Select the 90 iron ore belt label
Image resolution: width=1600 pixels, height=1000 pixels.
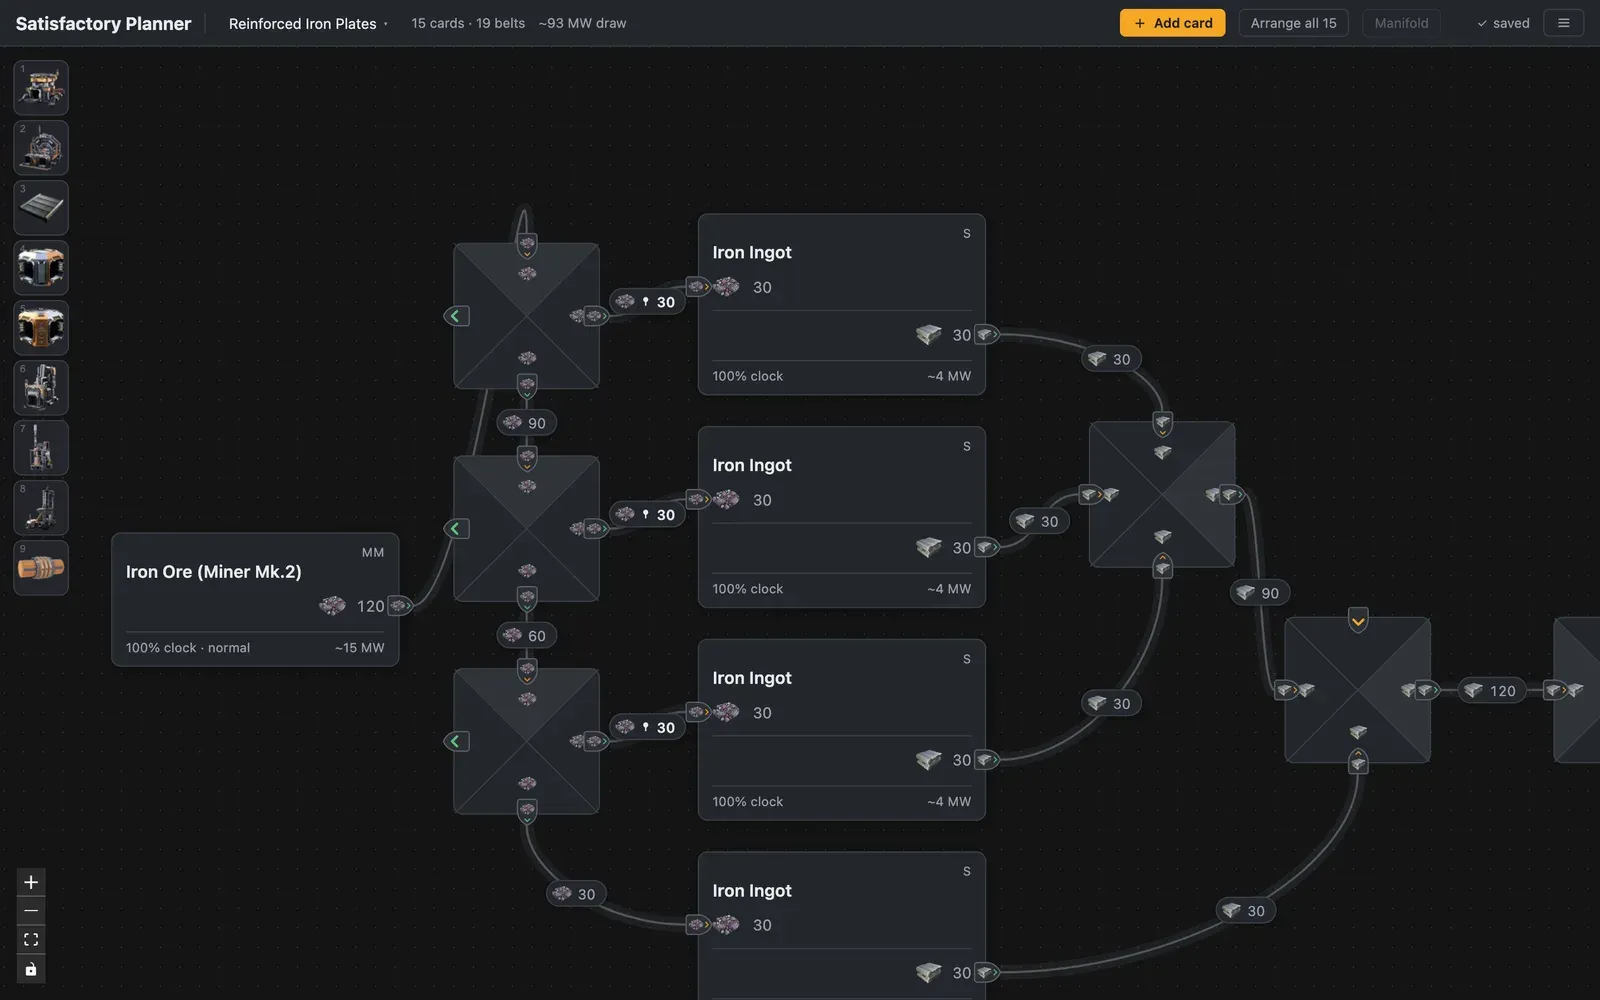[527, 423]
